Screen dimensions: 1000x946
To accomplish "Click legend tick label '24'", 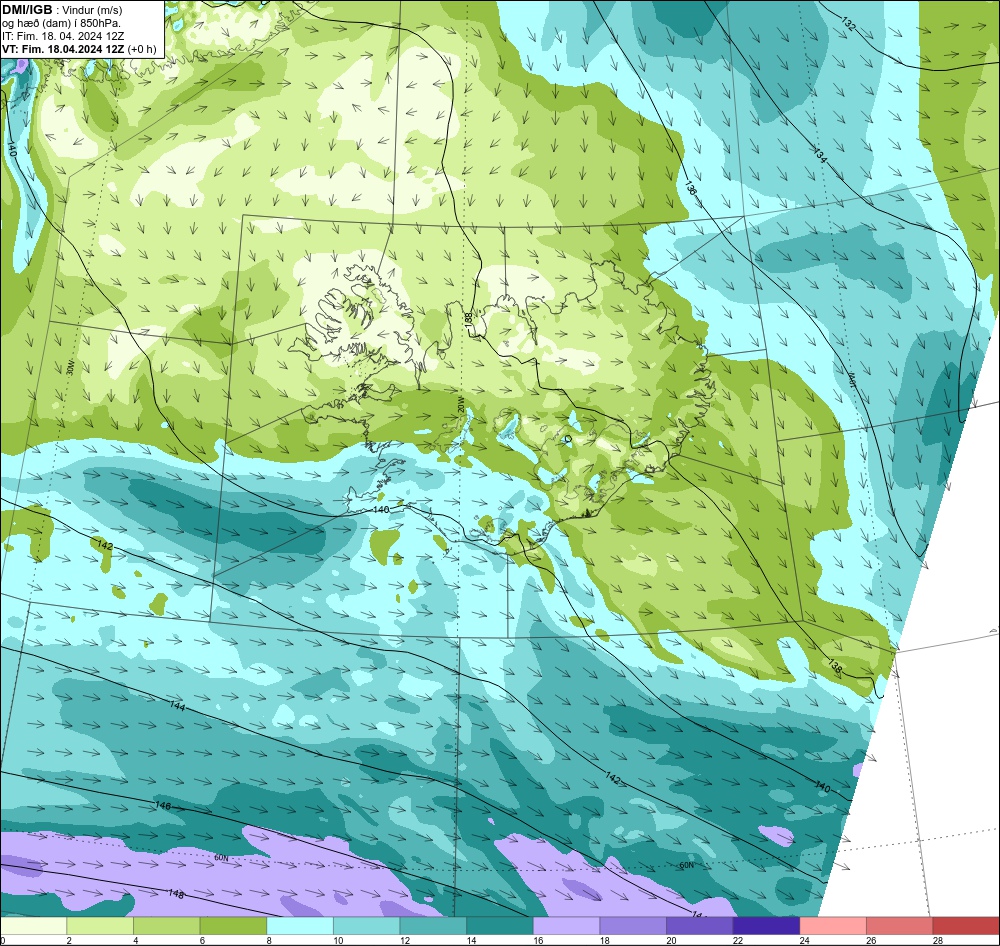I will tap(805, 940).
